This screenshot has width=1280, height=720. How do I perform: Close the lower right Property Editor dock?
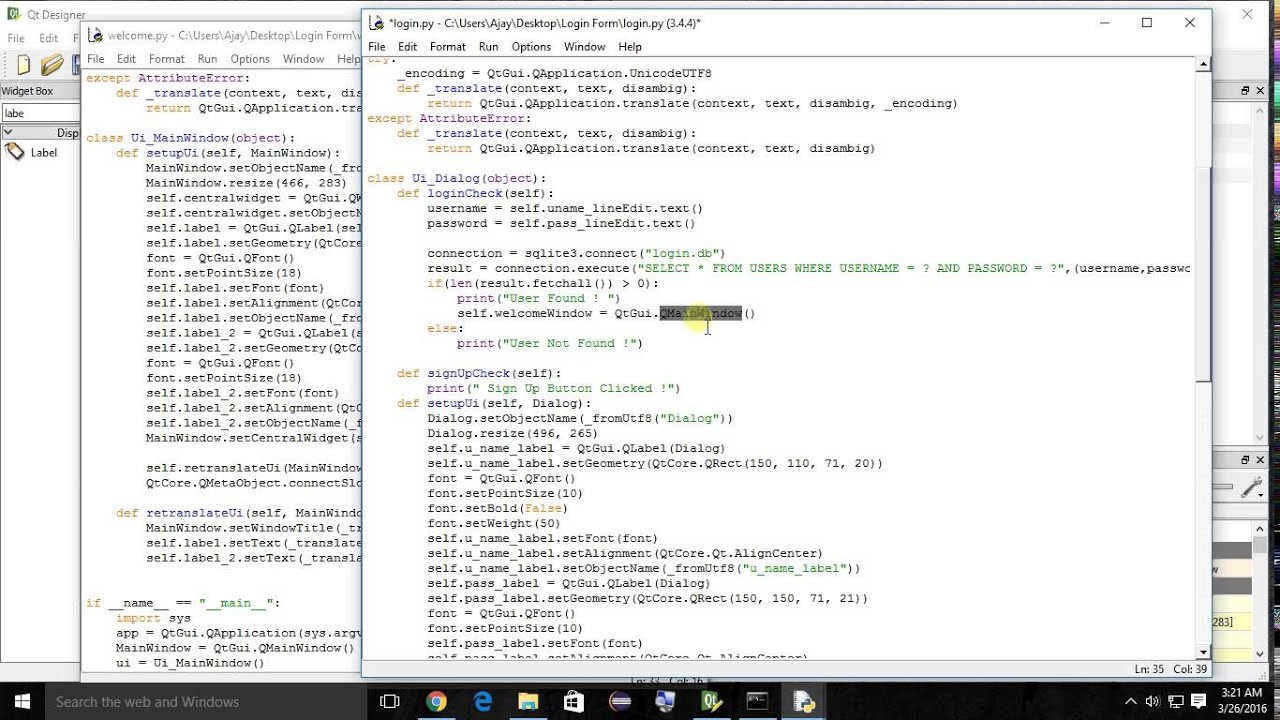point(1260,460)
